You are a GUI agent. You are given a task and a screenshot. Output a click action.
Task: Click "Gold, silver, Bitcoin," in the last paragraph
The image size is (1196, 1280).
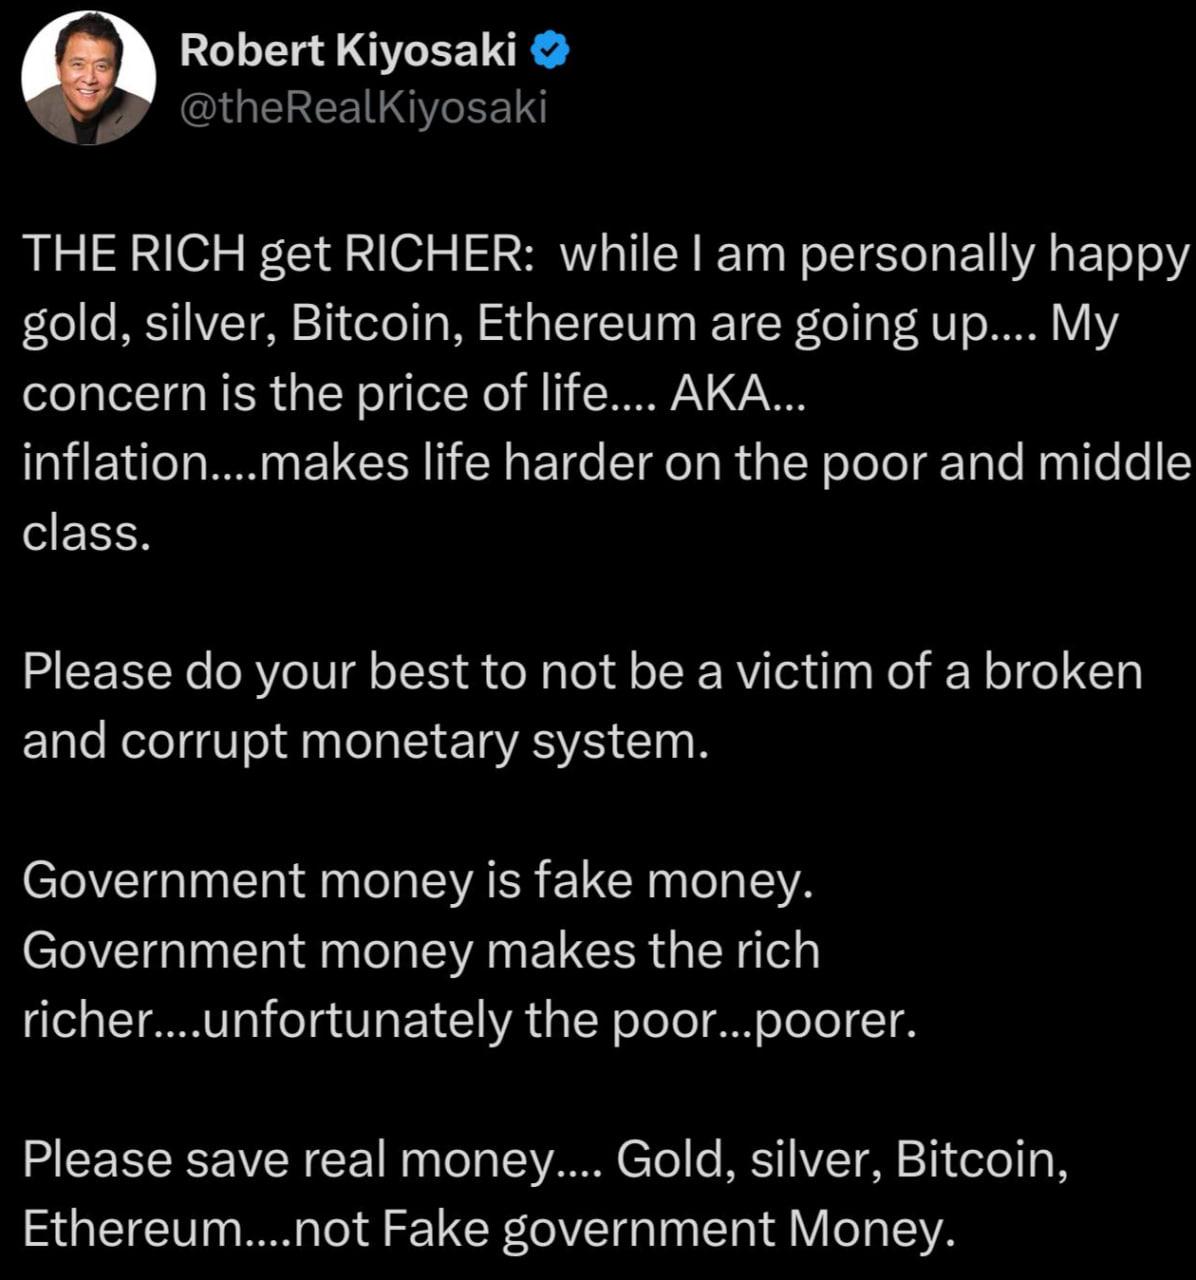click(842, 1160)
